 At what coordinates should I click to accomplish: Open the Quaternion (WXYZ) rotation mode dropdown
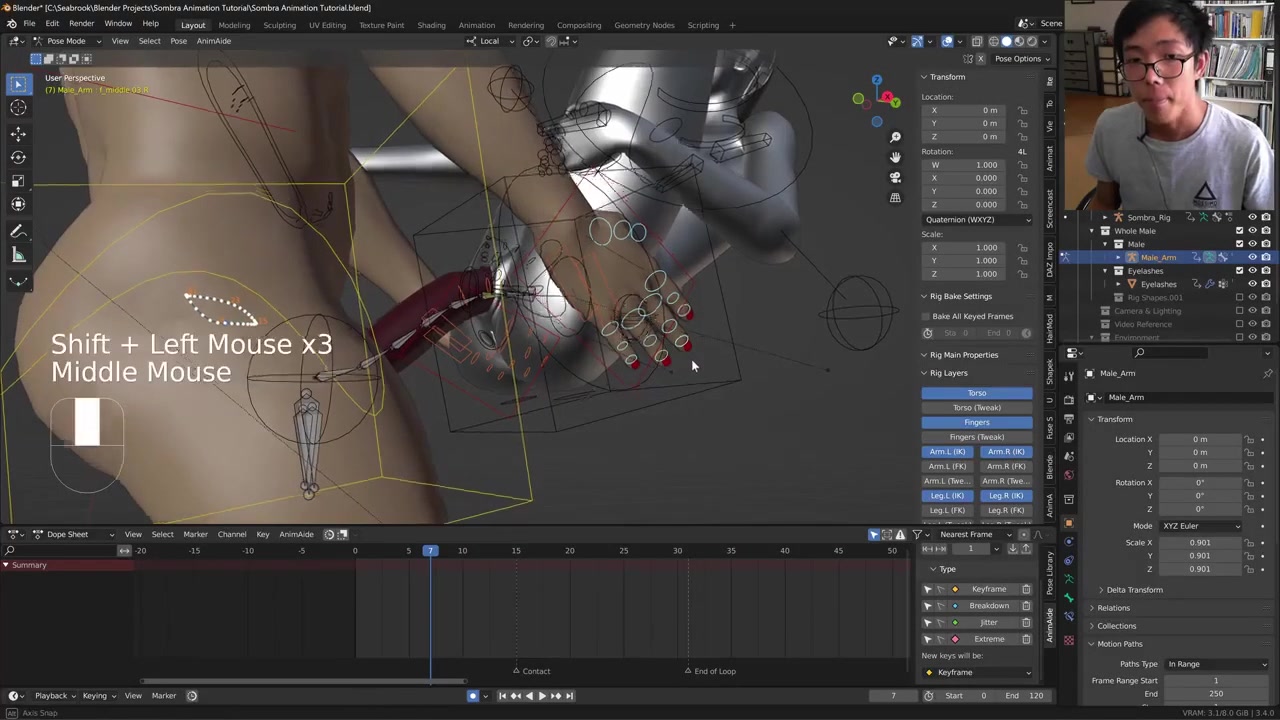click(x=977, y=219)
